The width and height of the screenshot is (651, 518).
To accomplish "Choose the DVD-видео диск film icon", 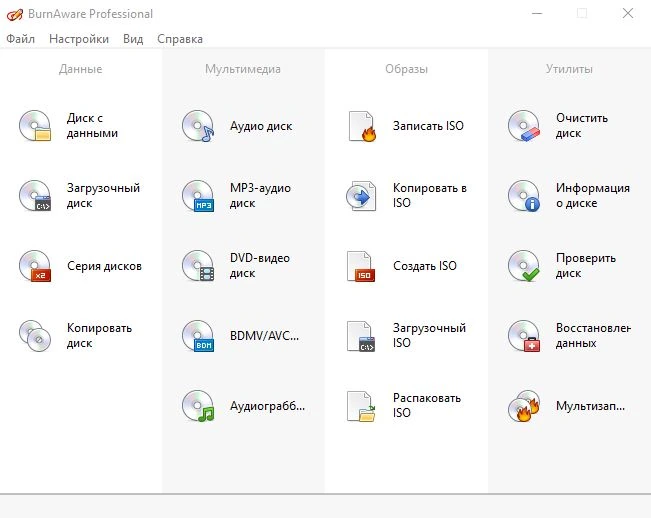I will [x=198, y=266].
